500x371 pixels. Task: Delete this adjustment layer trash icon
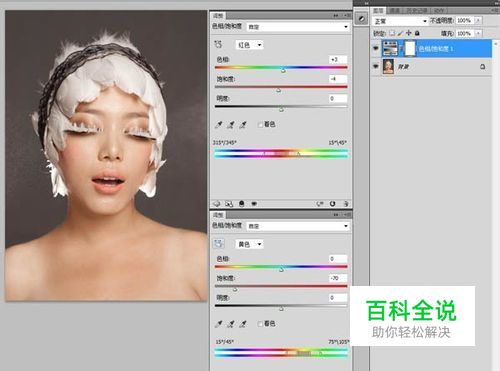pos(346,203)
